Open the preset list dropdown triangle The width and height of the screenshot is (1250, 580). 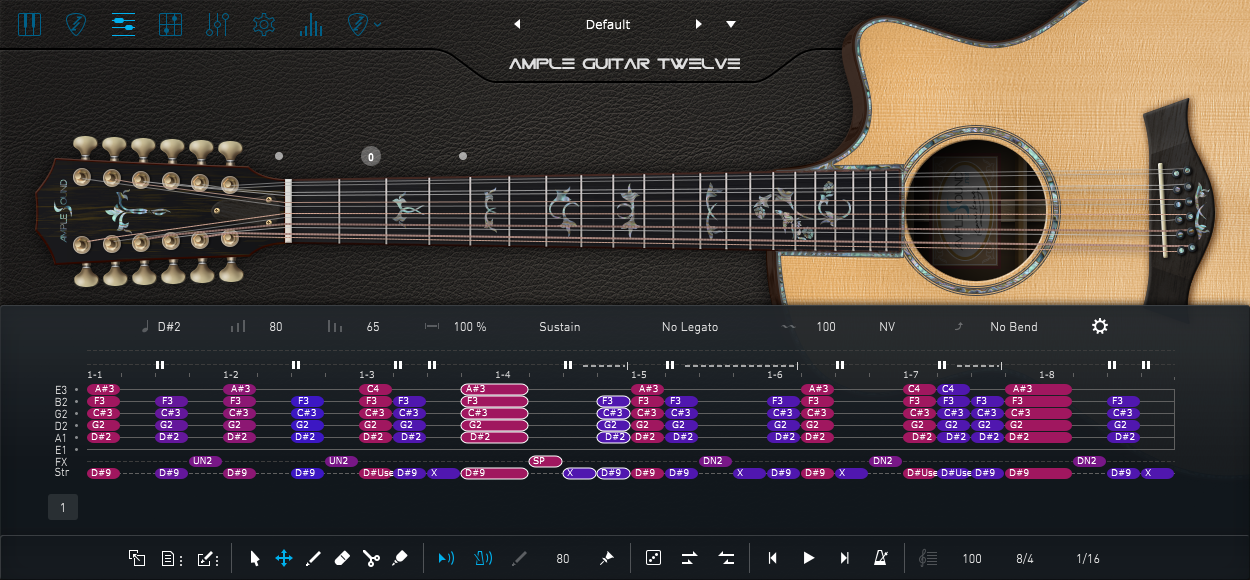[731, 24]
